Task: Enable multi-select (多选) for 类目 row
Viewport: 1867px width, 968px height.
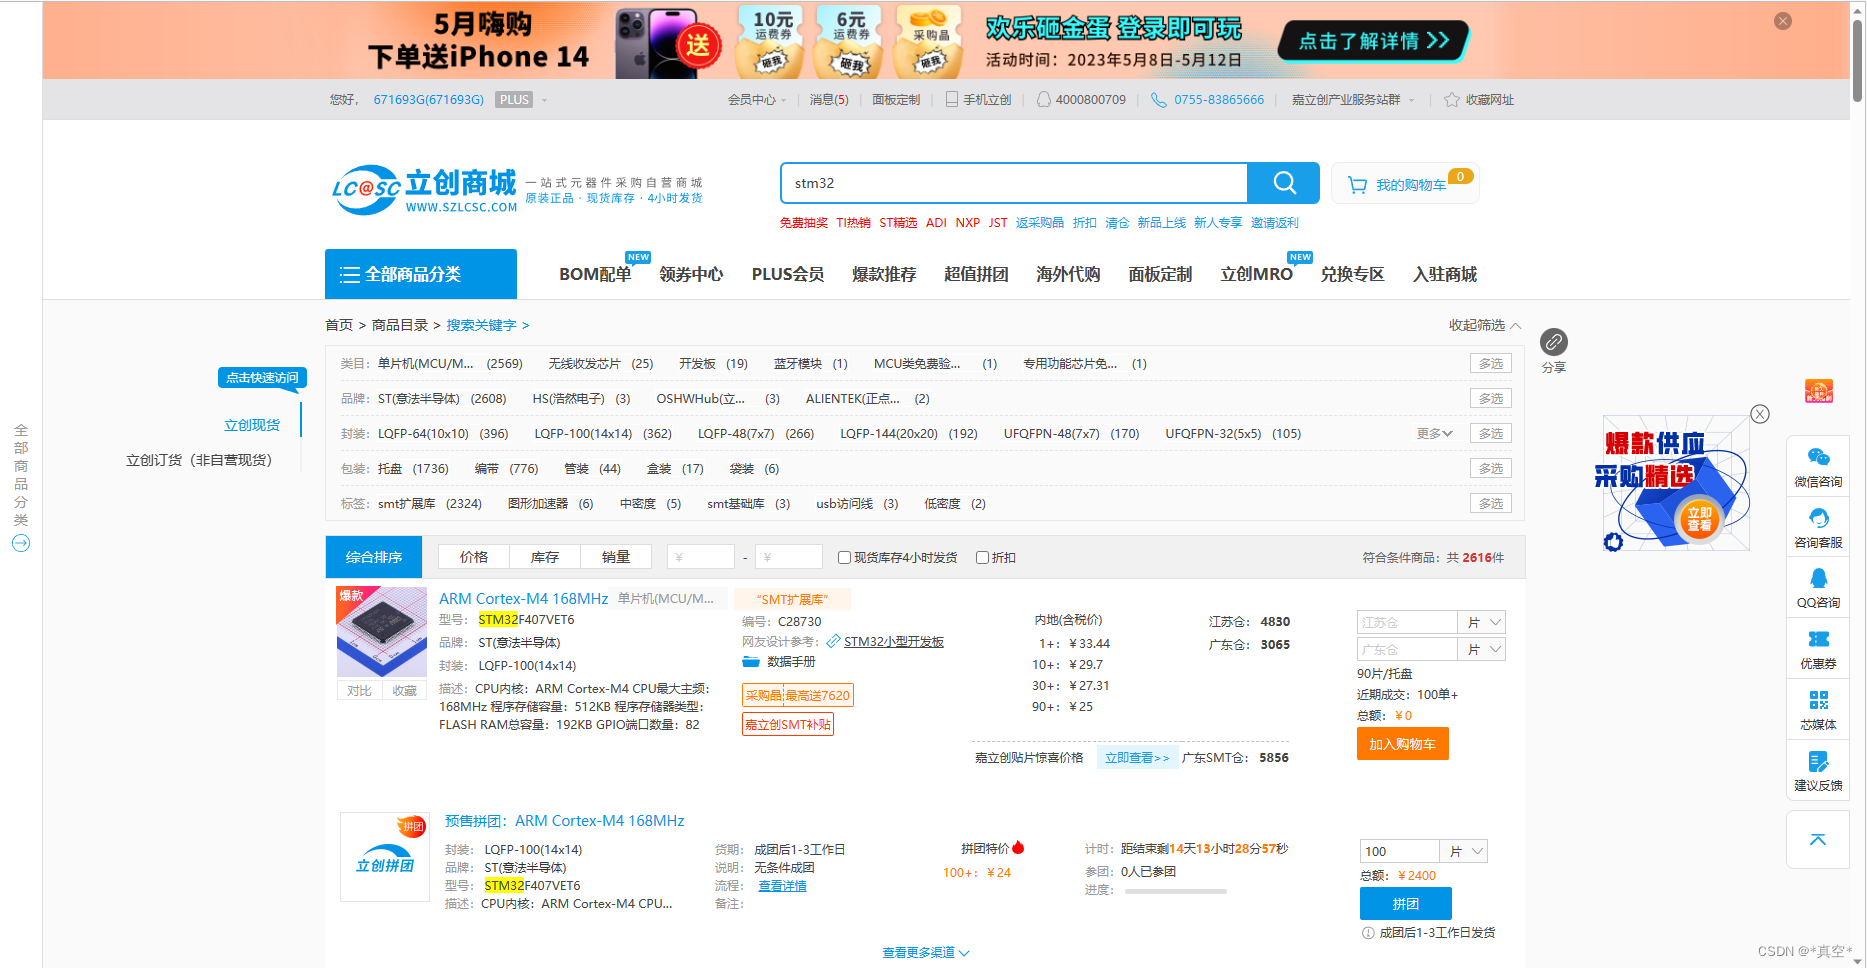Action: 1490,364
